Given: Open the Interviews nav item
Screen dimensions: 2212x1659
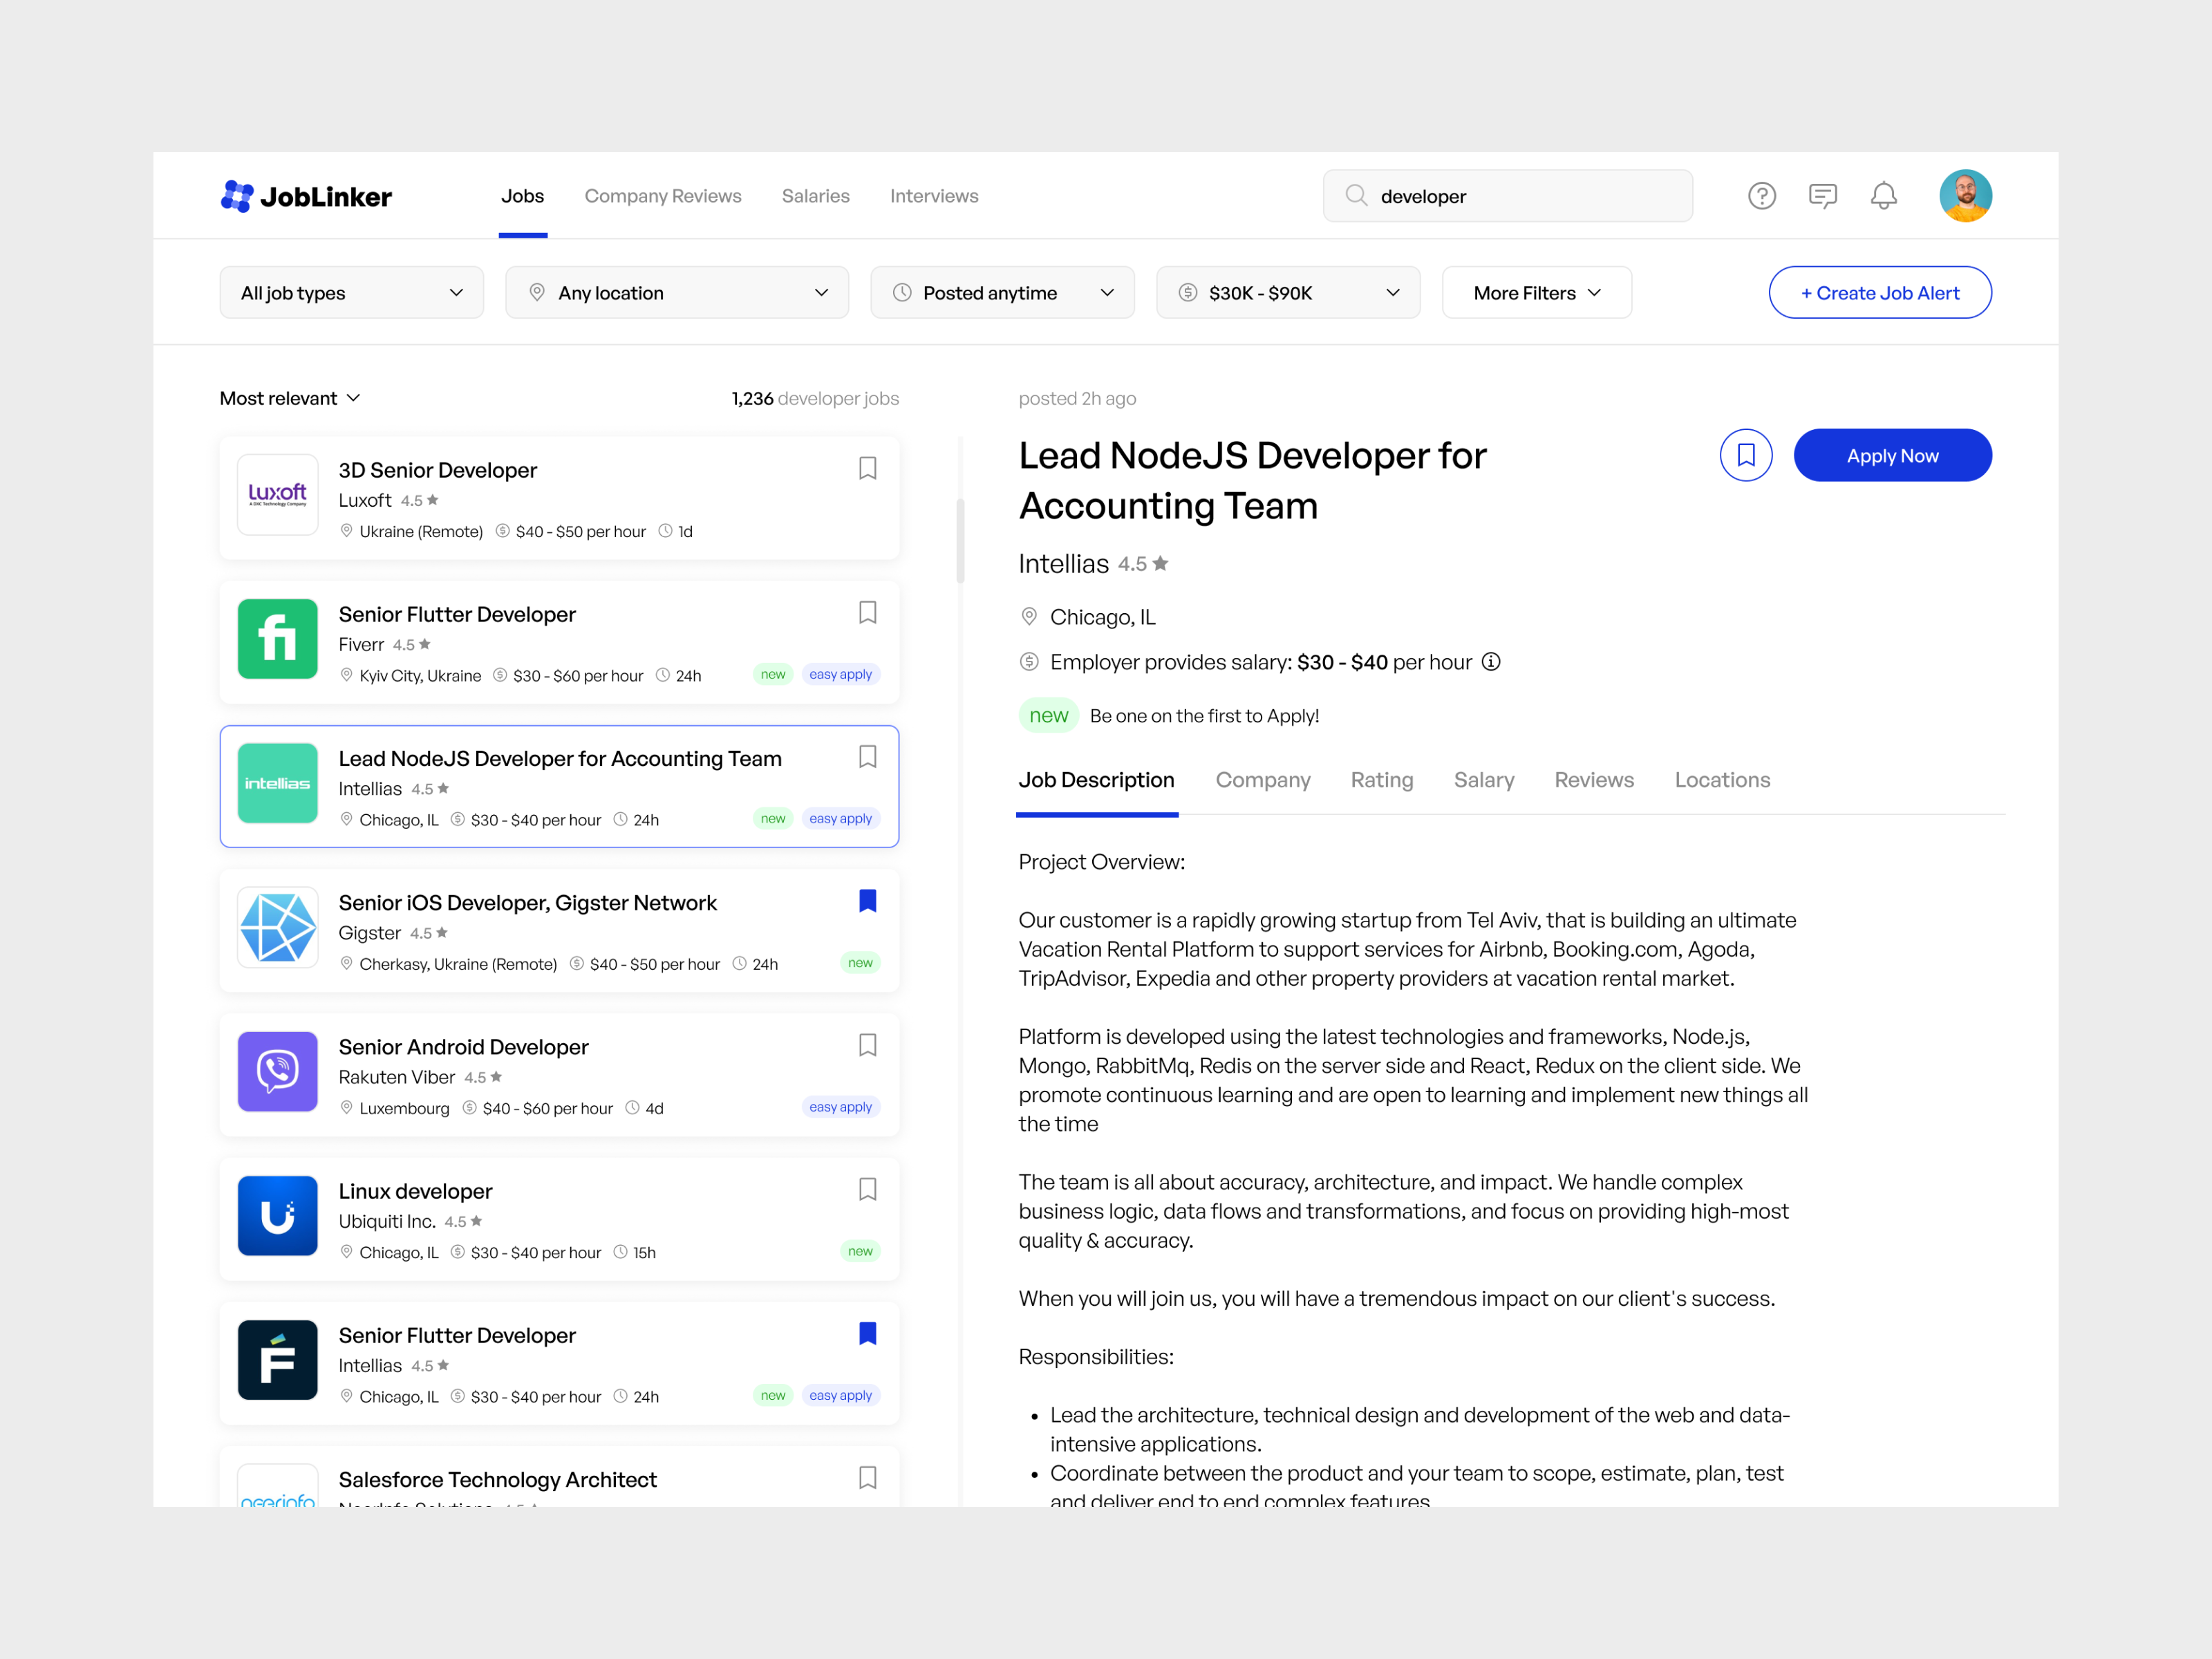Looking at the screenshot, I should pos(934,196).
